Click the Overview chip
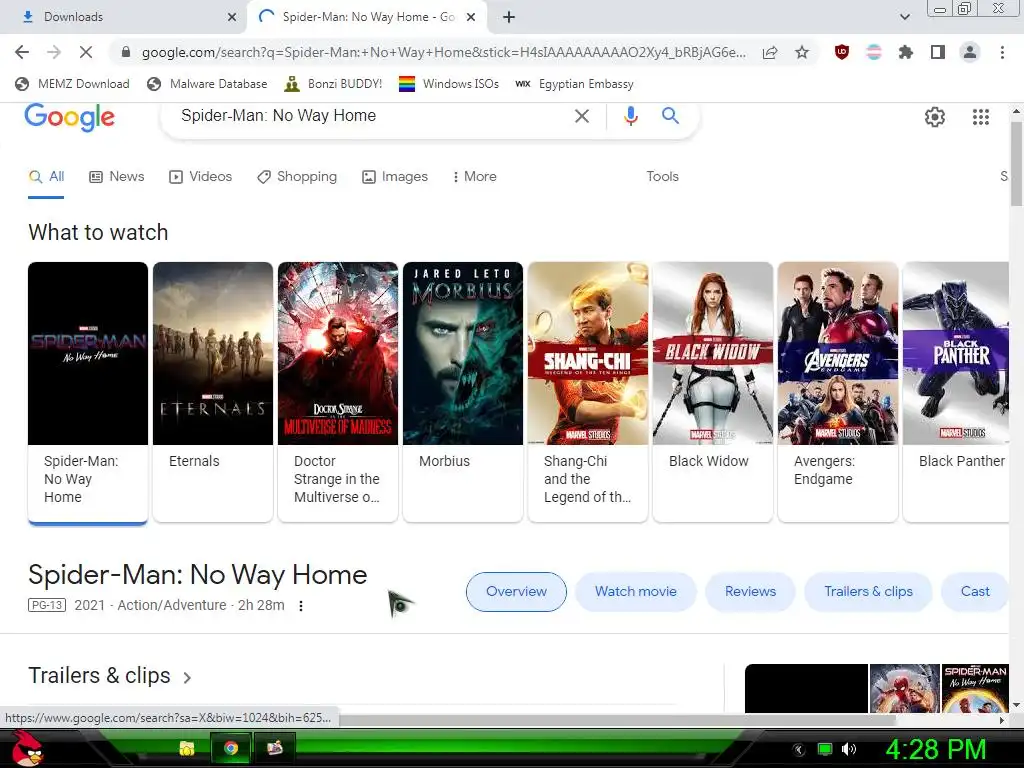 [516, 592]
